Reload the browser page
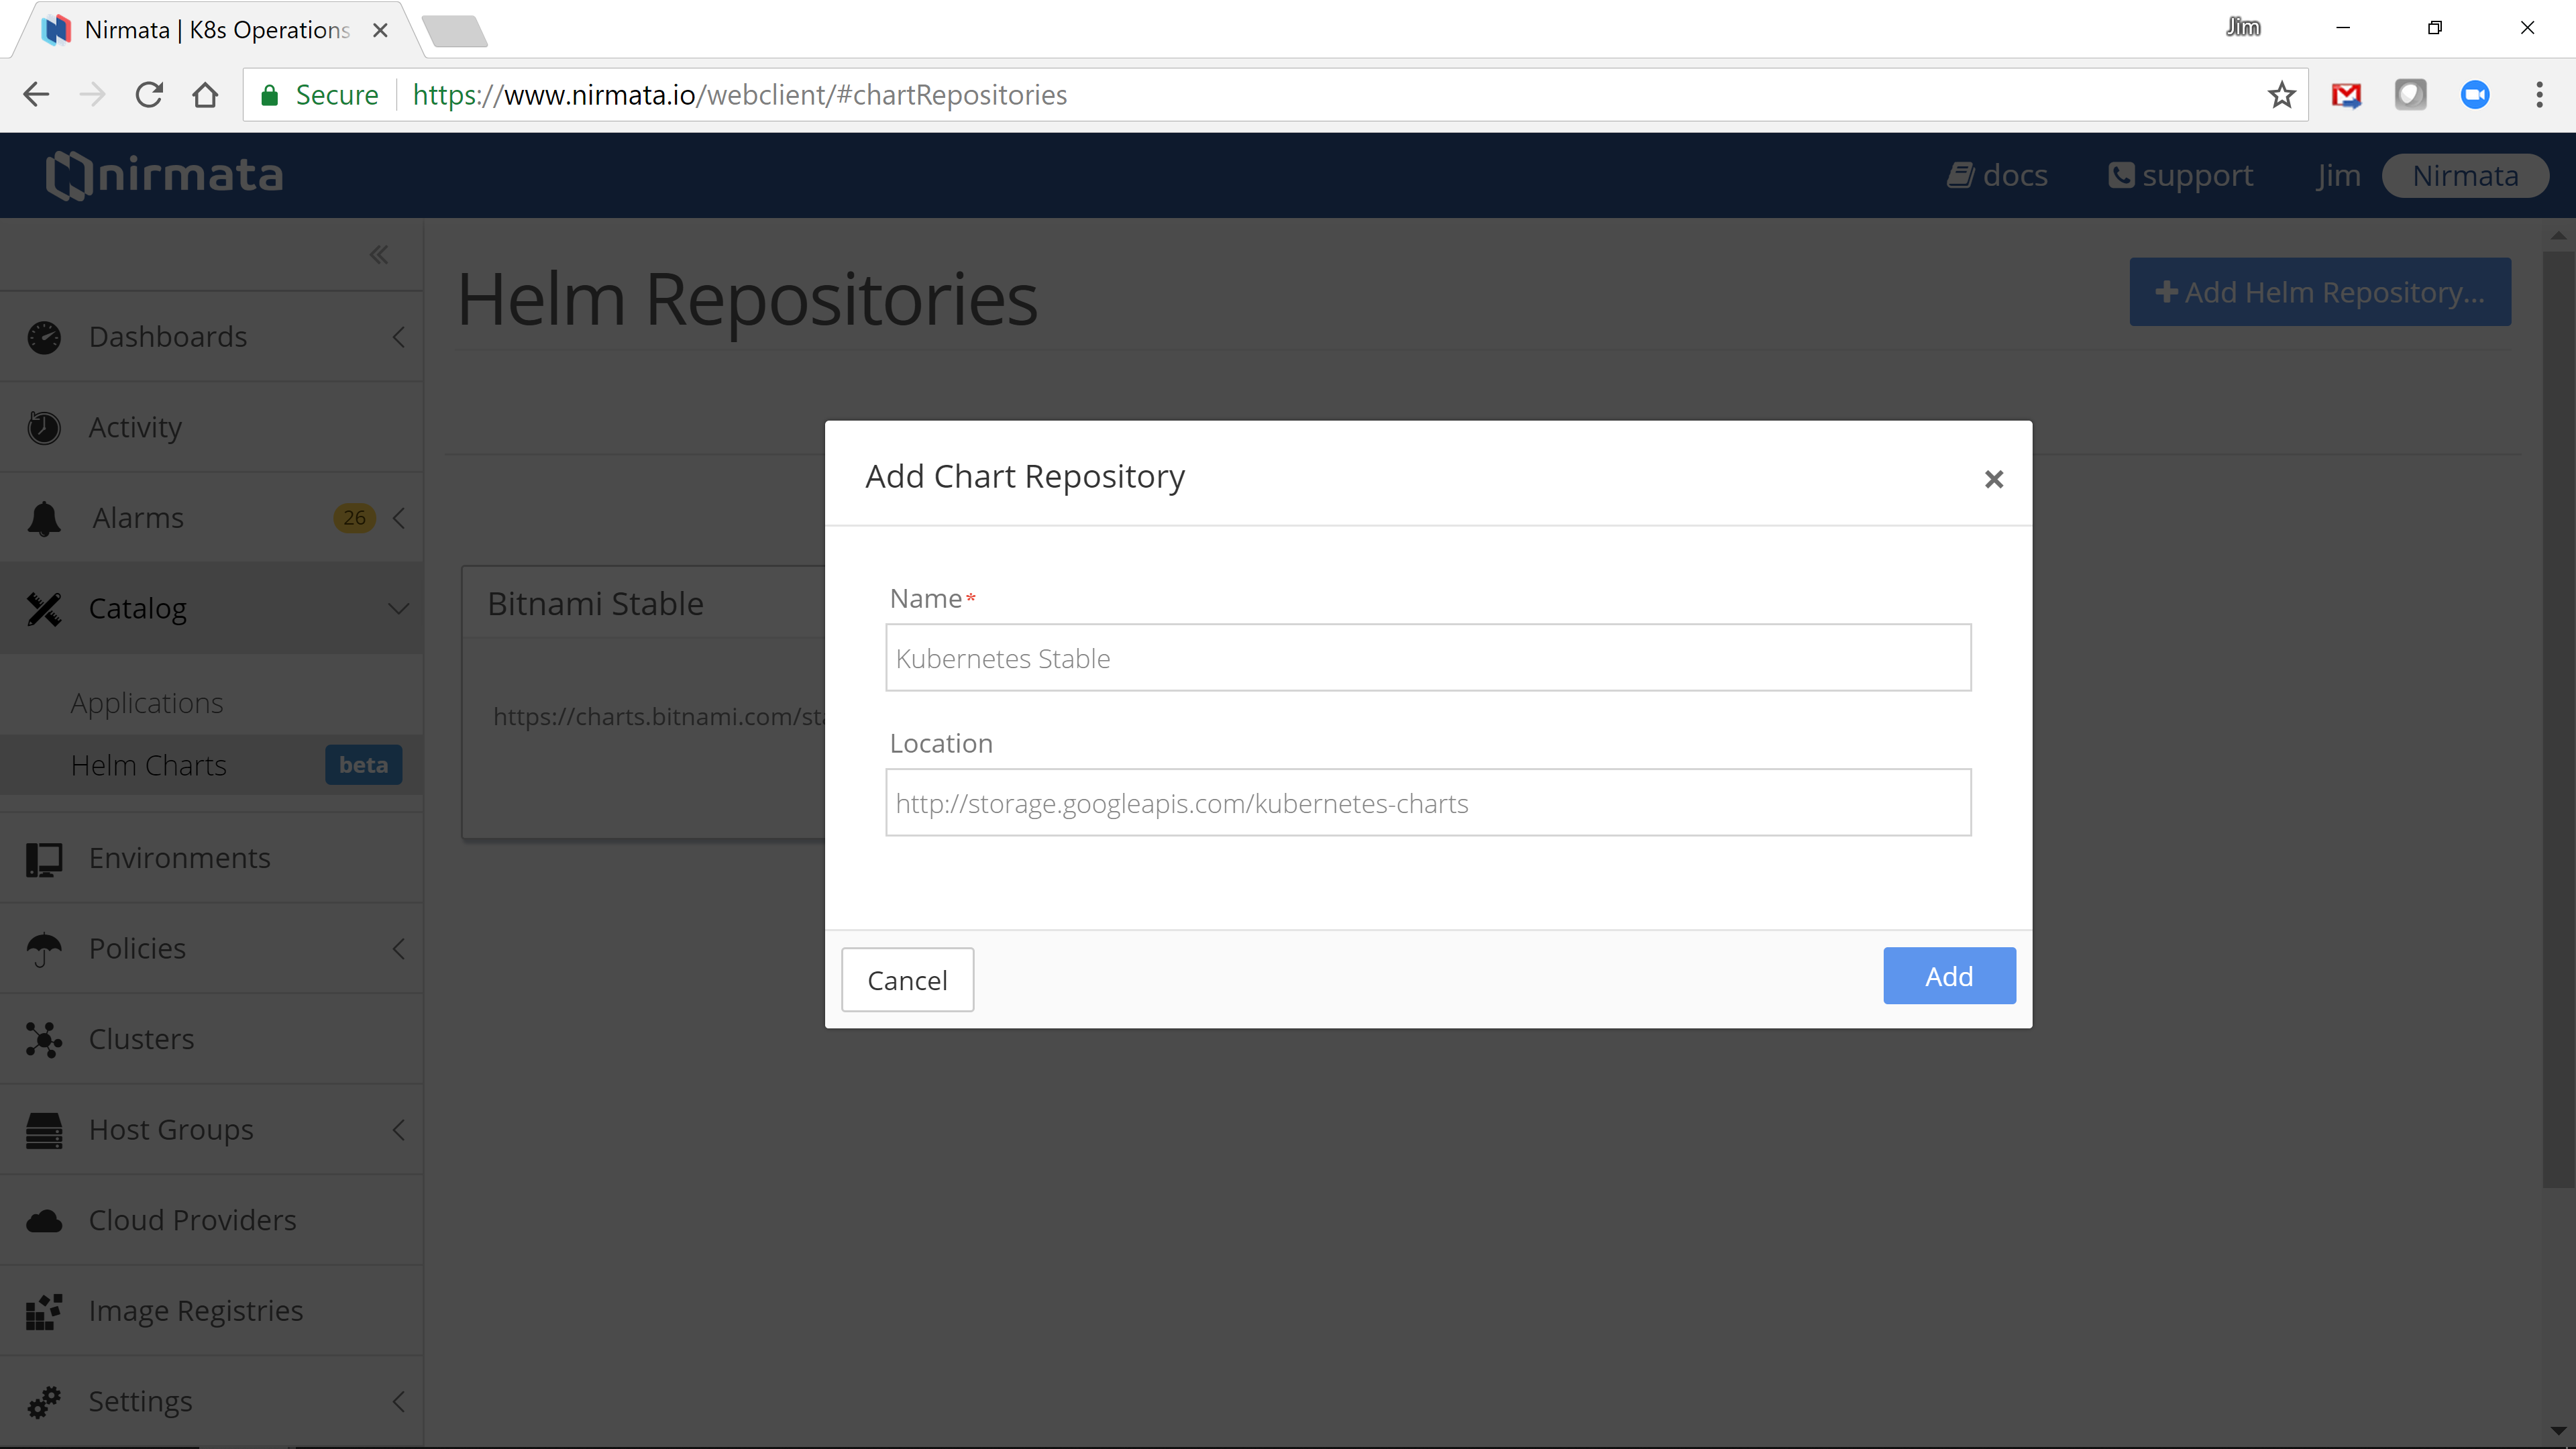 point(149,95)
